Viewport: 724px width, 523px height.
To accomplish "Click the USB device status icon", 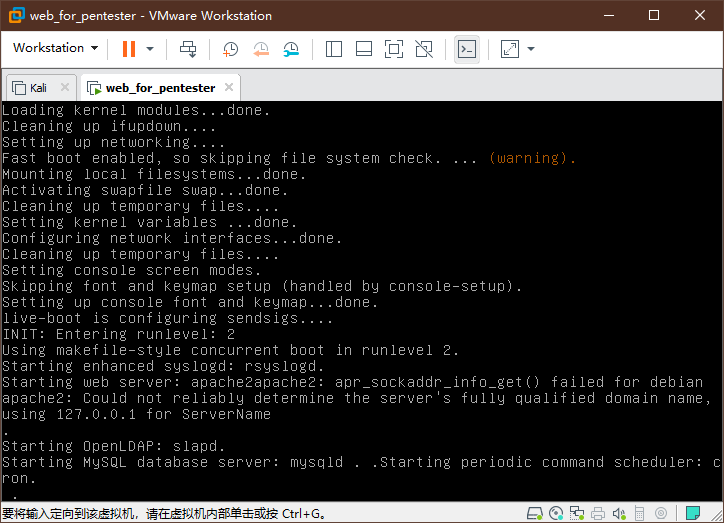I will click(x=640, y=513).
